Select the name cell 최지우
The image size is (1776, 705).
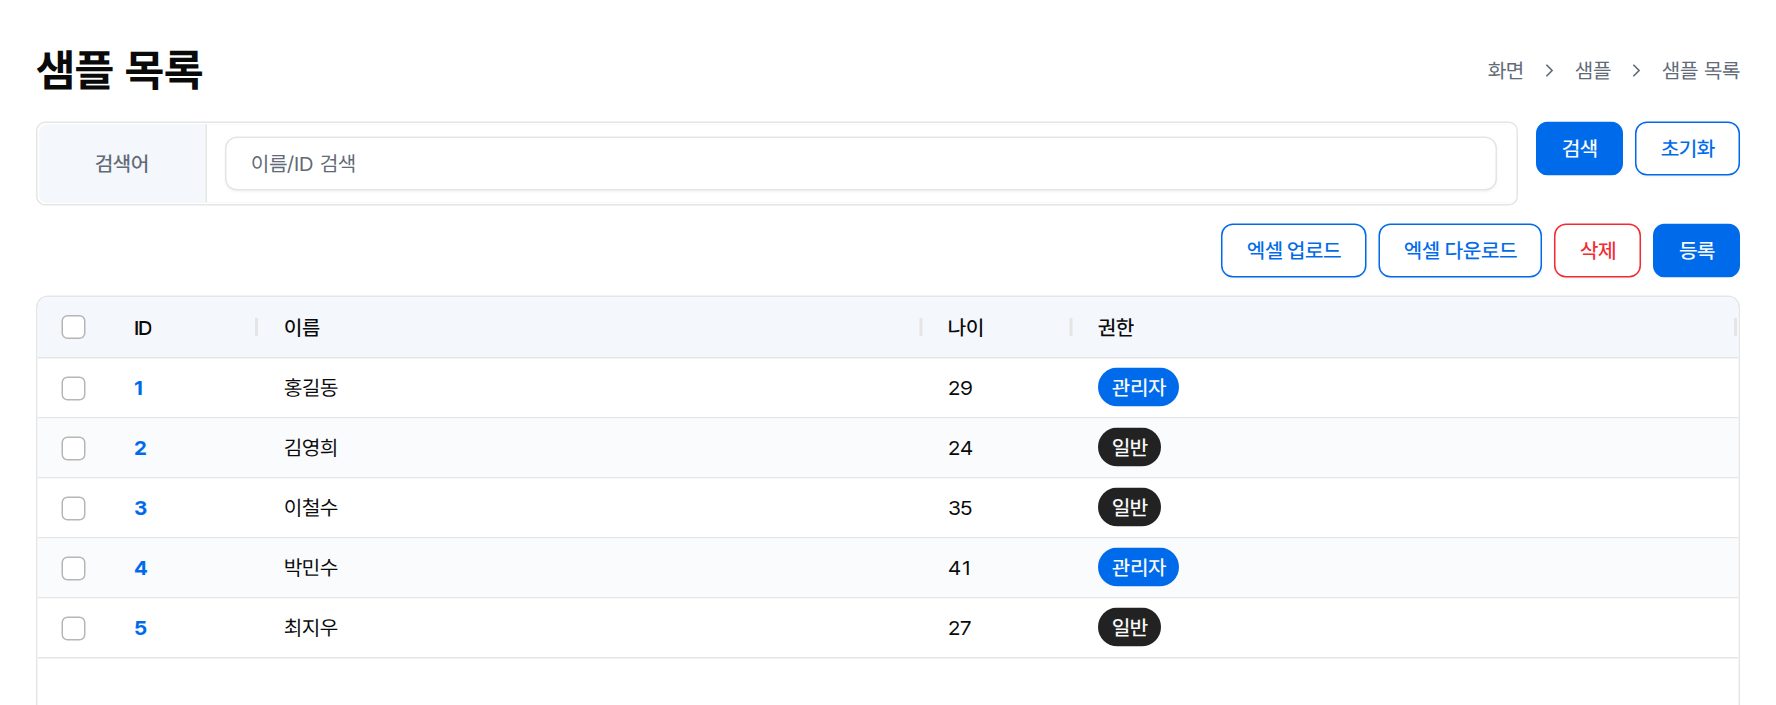[311, 627]
